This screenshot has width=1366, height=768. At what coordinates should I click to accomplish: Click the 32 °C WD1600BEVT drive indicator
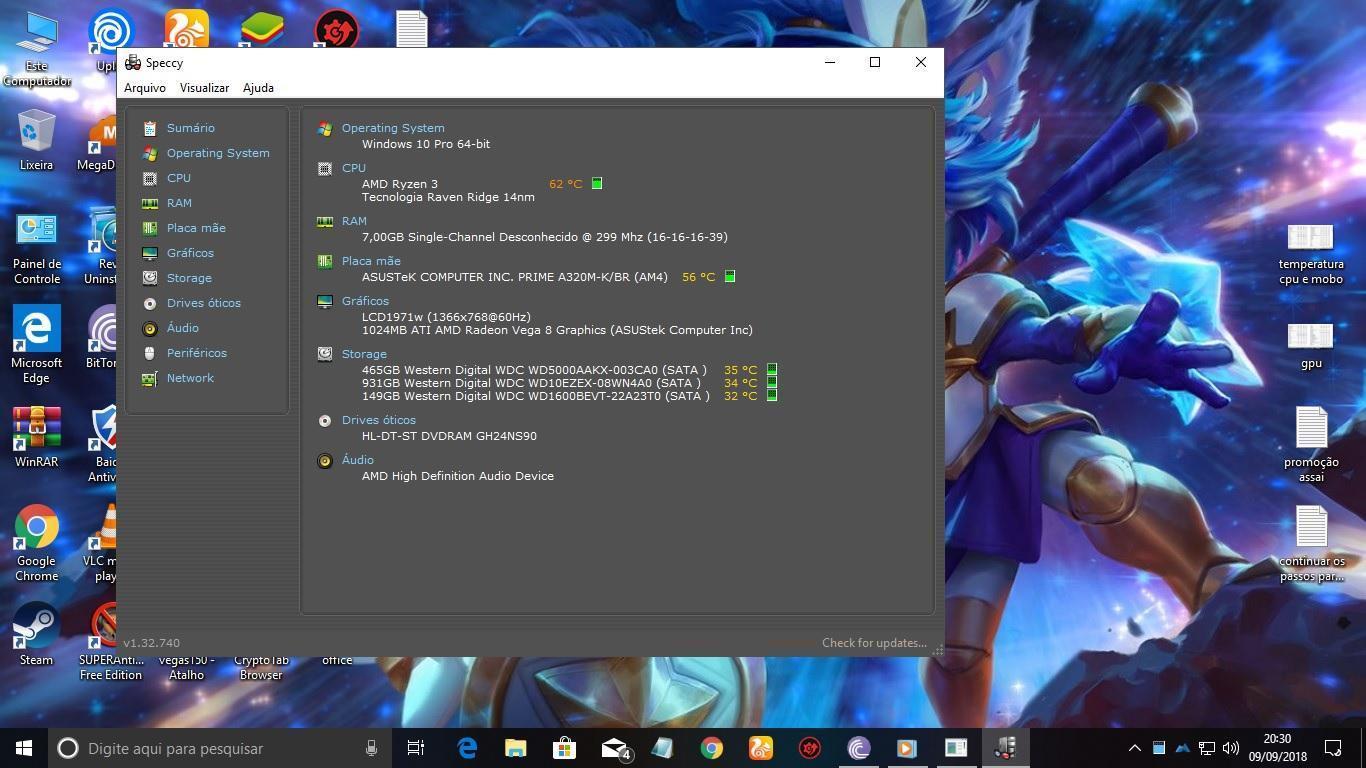[772, 396]
